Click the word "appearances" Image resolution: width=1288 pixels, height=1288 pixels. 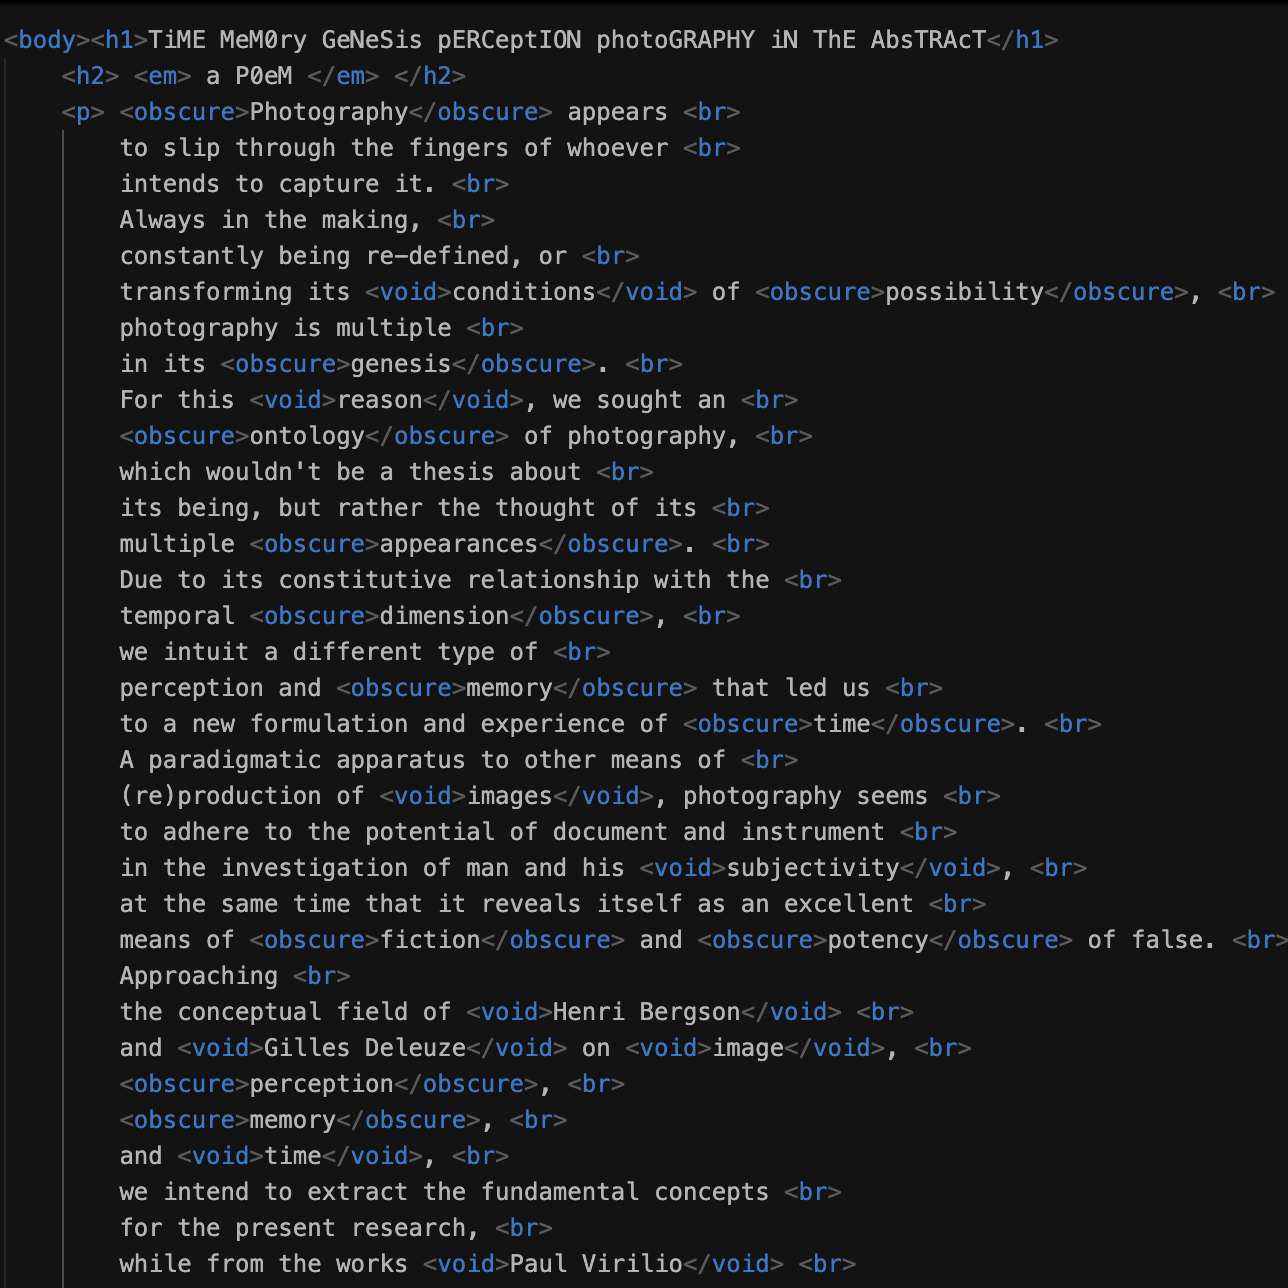(459, 544)
